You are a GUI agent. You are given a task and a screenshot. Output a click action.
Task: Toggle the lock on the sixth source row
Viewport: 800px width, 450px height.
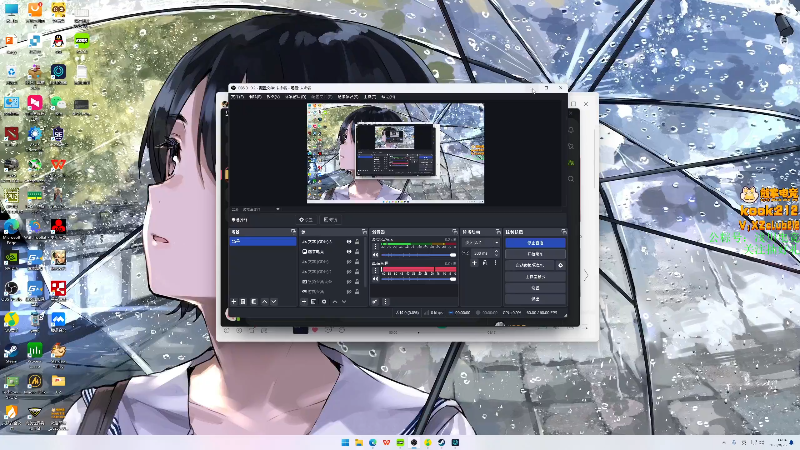pos(357,292)
